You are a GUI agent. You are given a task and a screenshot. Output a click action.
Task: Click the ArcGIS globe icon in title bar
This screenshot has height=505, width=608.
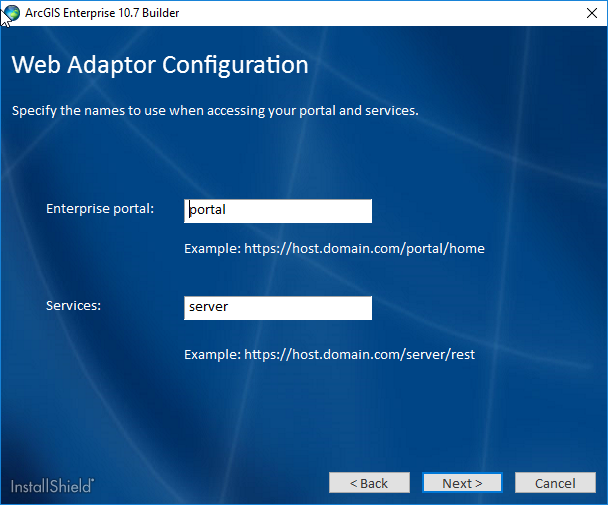tap(12, 12)
